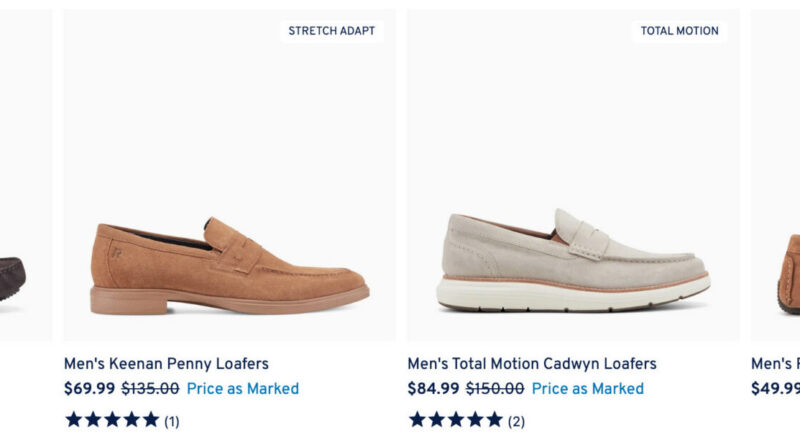Open the partially visible brown shoe at right edge

click(x=776, y=175)
